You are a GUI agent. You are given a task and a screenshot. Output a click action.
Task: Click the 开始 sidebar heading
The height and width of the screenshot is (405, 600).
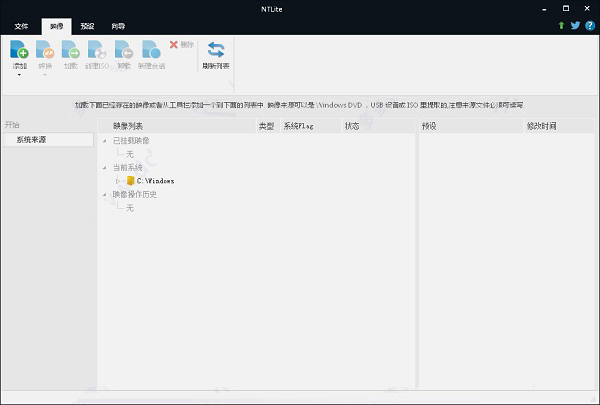12,125
